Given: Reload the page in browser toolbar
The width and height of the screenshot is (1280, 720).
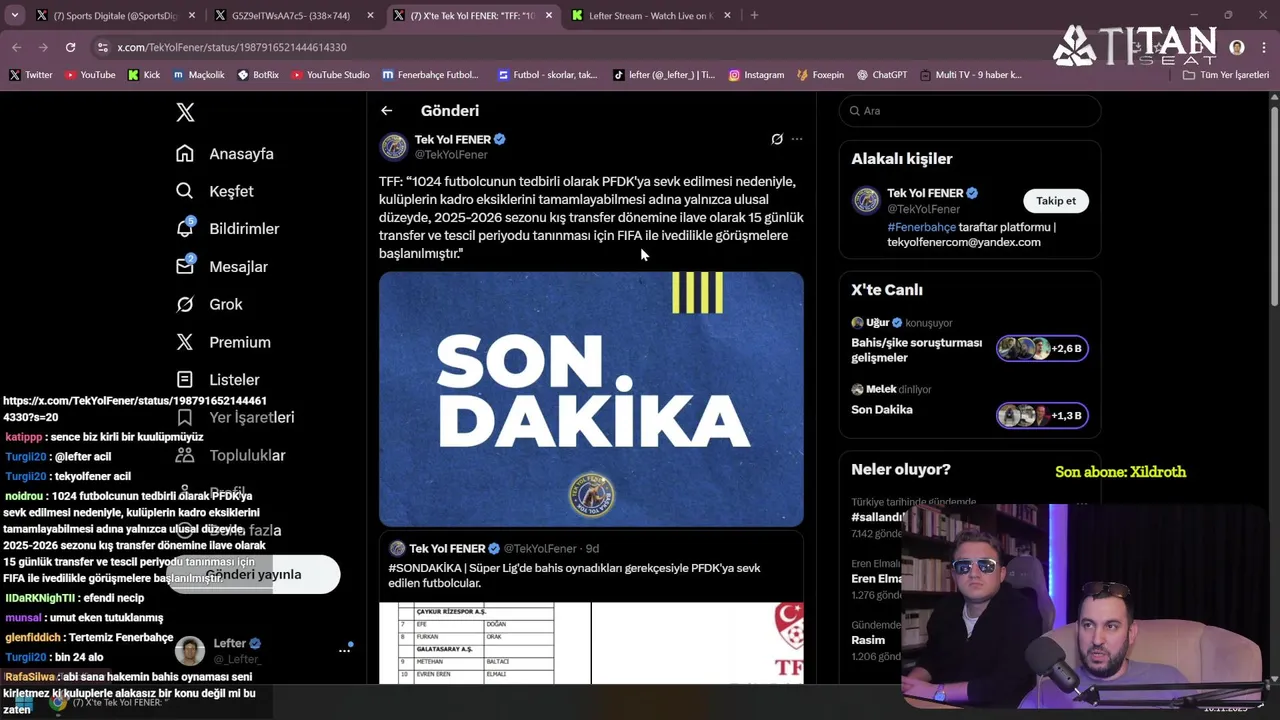Looking at the screenshot, I should [x=70, y=47].
